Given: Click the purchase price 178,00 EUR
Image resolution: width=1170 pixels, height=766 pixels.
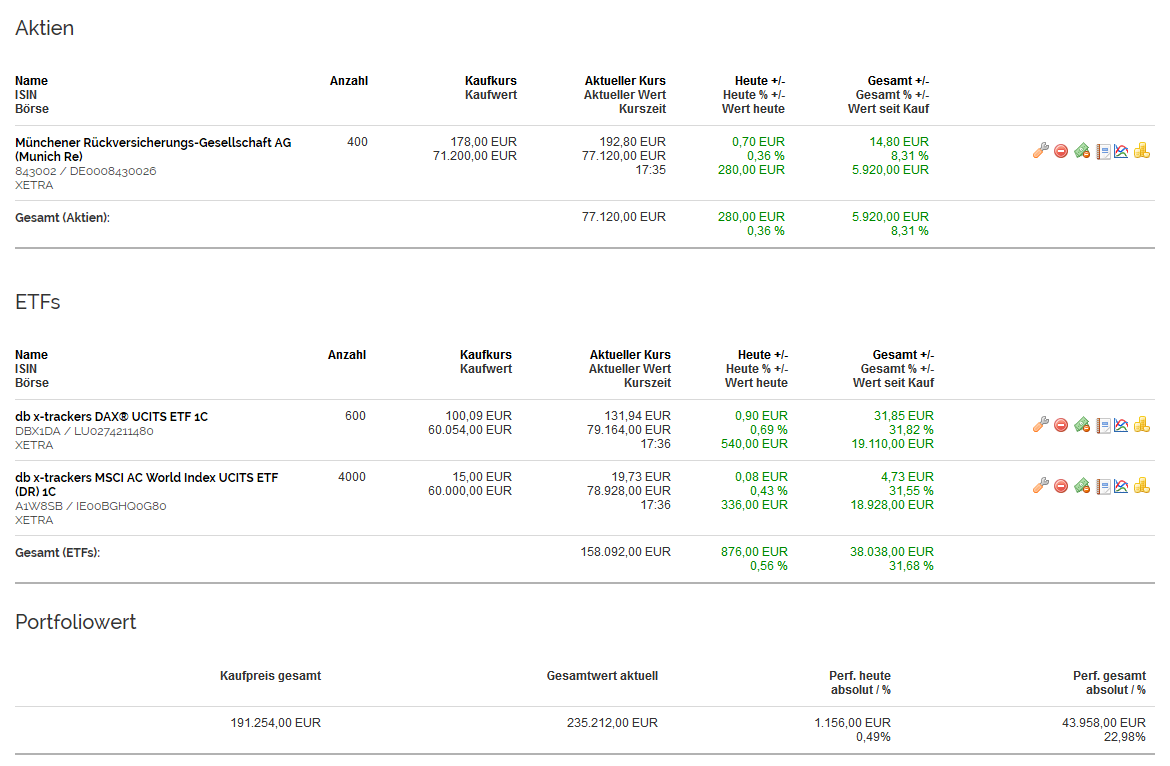Looking at the screenshot, I should click(x=484, y=142).
